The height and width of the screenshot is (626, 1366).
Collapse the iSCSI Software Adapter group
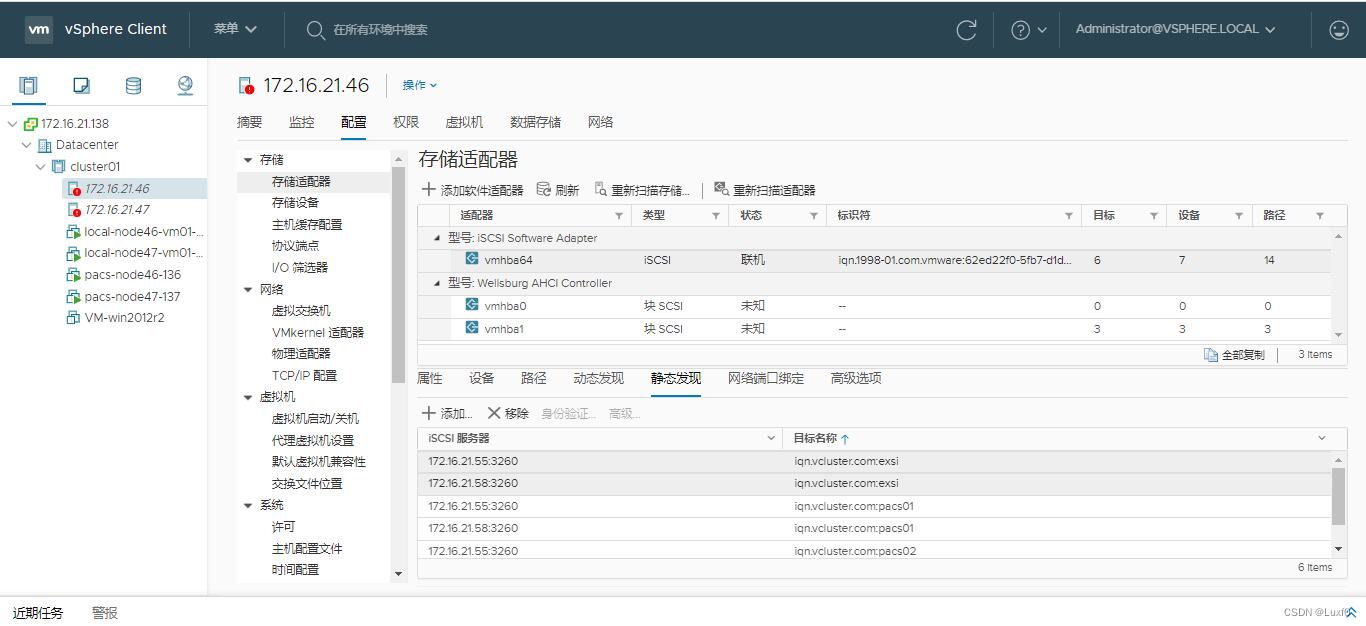pyautogui.click(x=436, y=238)
